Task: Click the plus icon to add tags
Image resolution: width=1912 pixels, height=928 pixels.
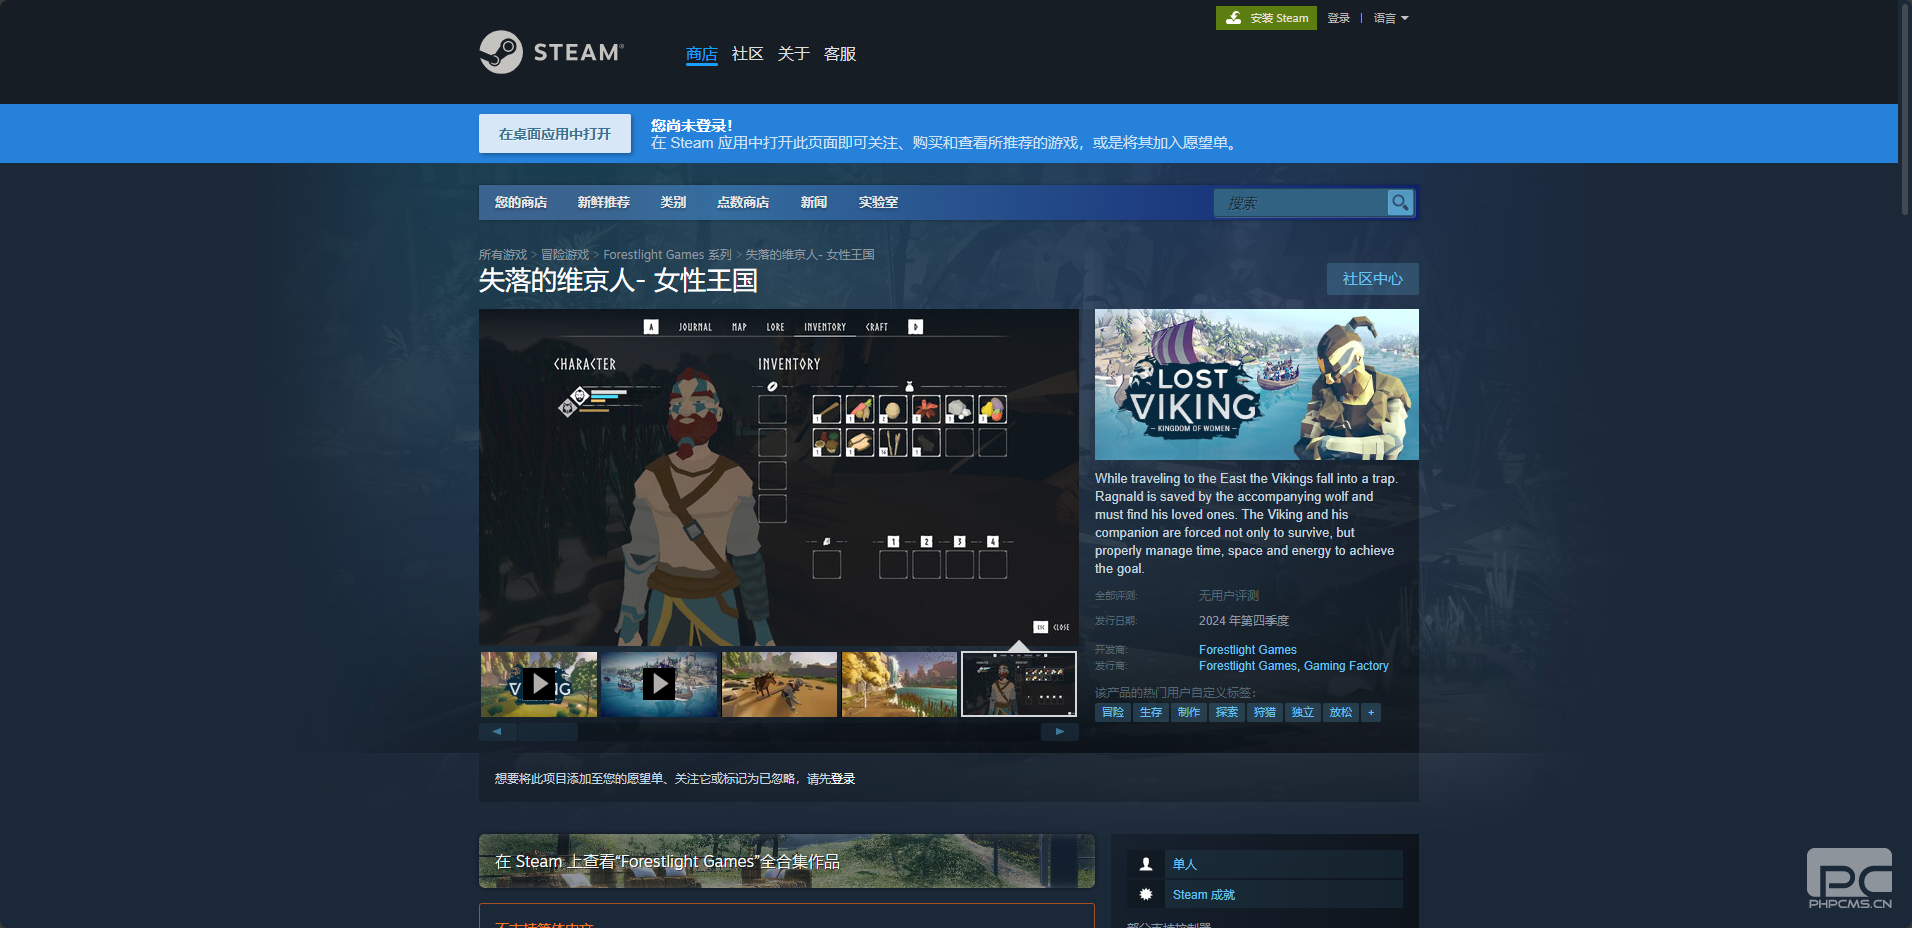Action: [1371, 712]
